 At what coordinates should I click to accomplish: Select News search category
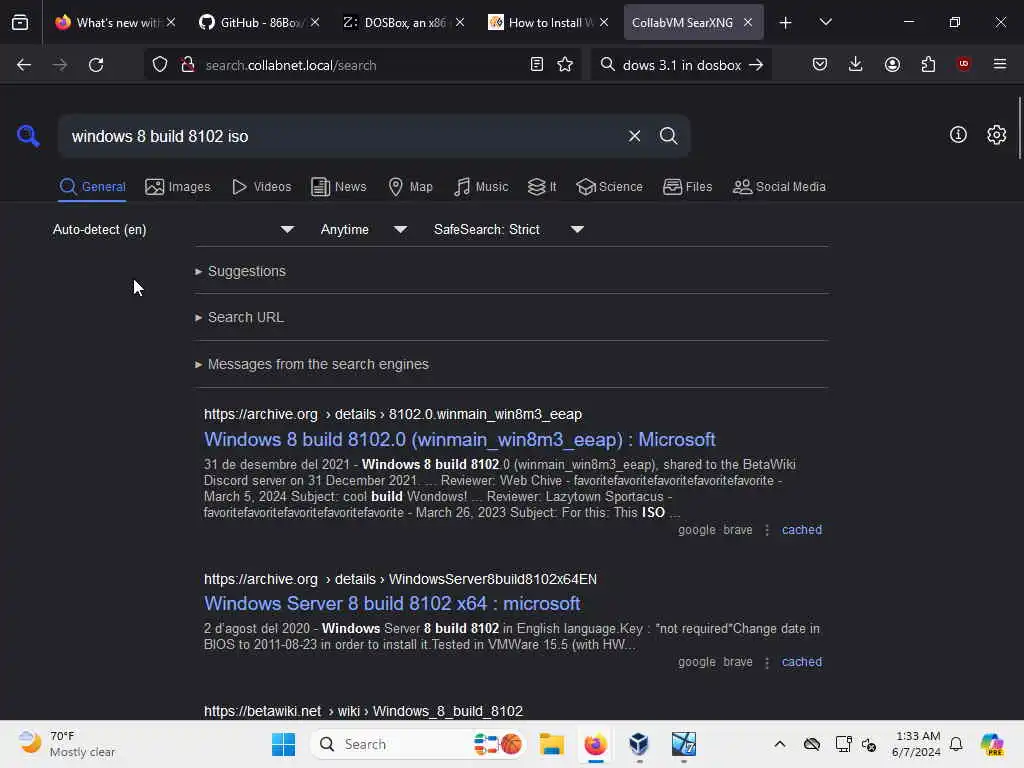tap(338, 187)
